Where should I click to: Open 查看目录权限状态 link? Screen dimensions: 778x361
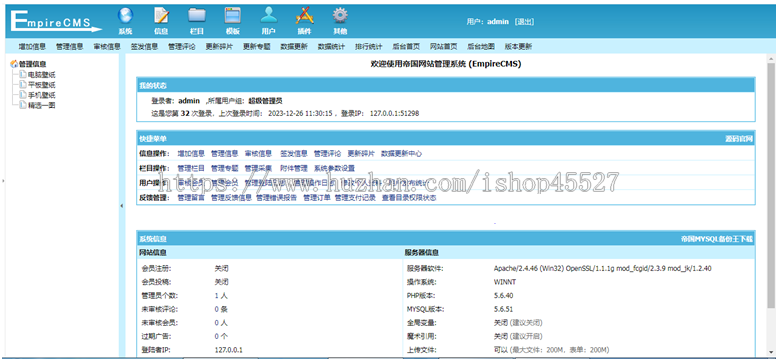tap(409, 198)
